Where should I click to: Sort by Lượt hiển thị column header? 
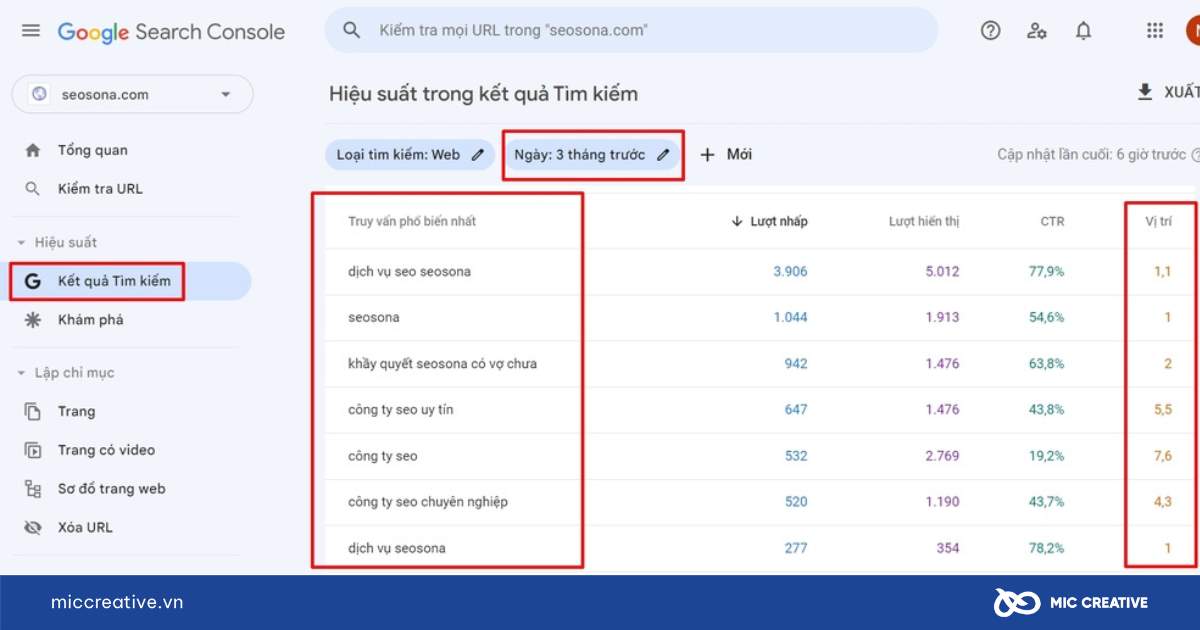coord(924,221)
